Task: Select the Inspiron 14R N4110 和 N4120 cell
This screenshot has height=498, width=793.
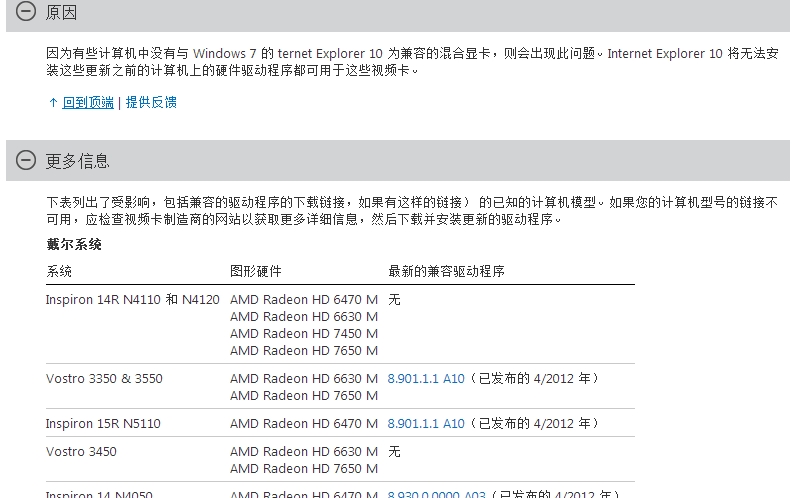Action: click(x=133, y=300)
